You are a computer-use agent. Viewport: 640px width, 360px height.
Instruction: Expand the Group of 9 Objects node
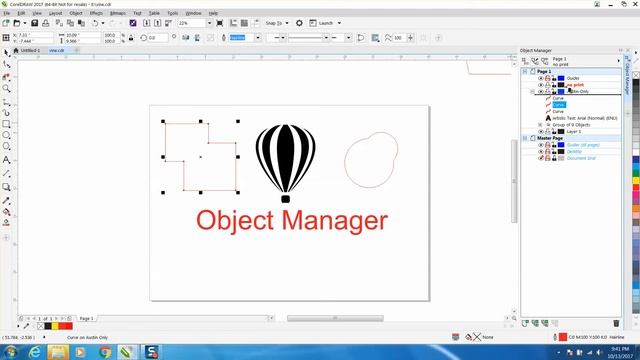pos(540,125)
